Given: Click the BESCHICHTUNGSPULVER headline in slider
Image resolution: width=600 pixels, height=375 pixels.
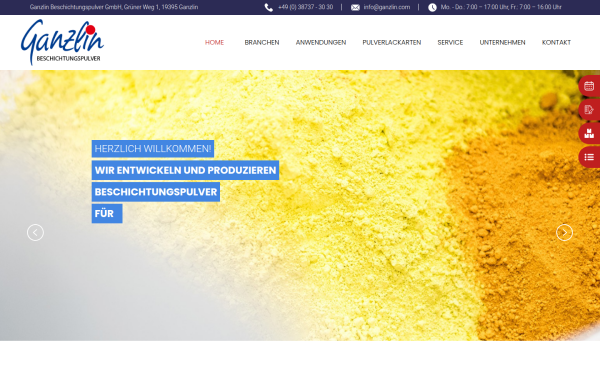Looking at the screenshot, I should [156, 192].
